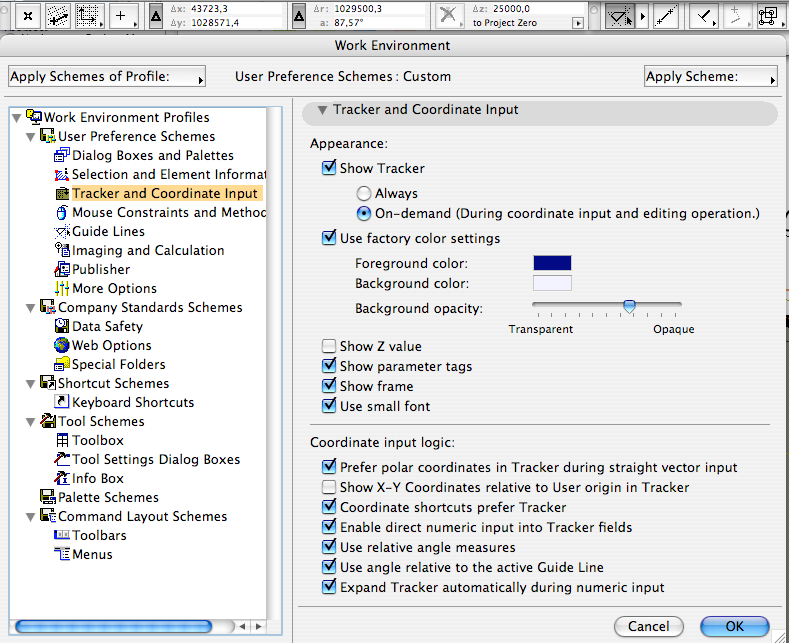Select Guide Lines tree item

coord(108,231)
